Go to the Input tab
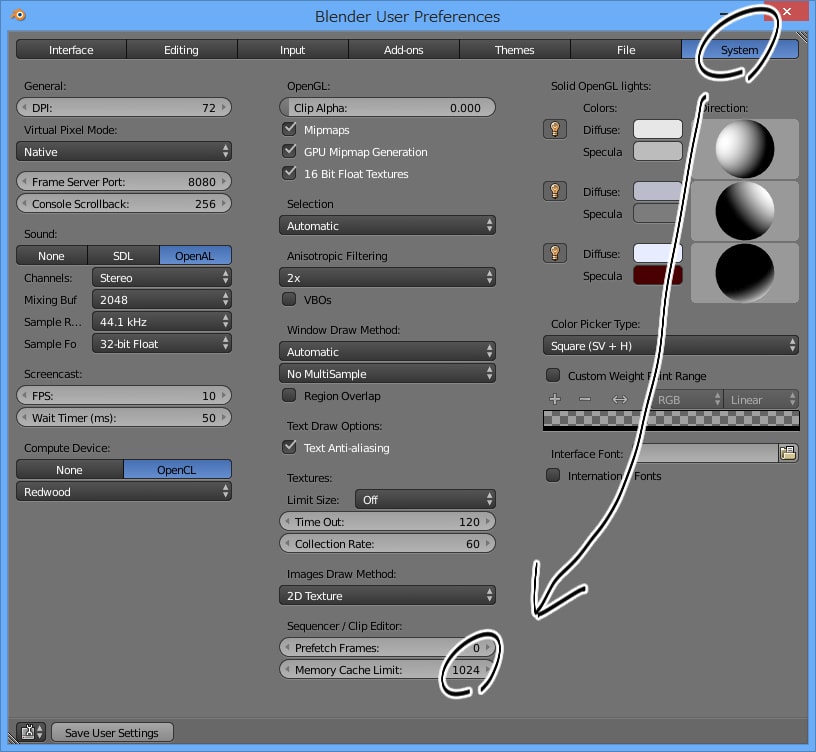 point(292,49)
